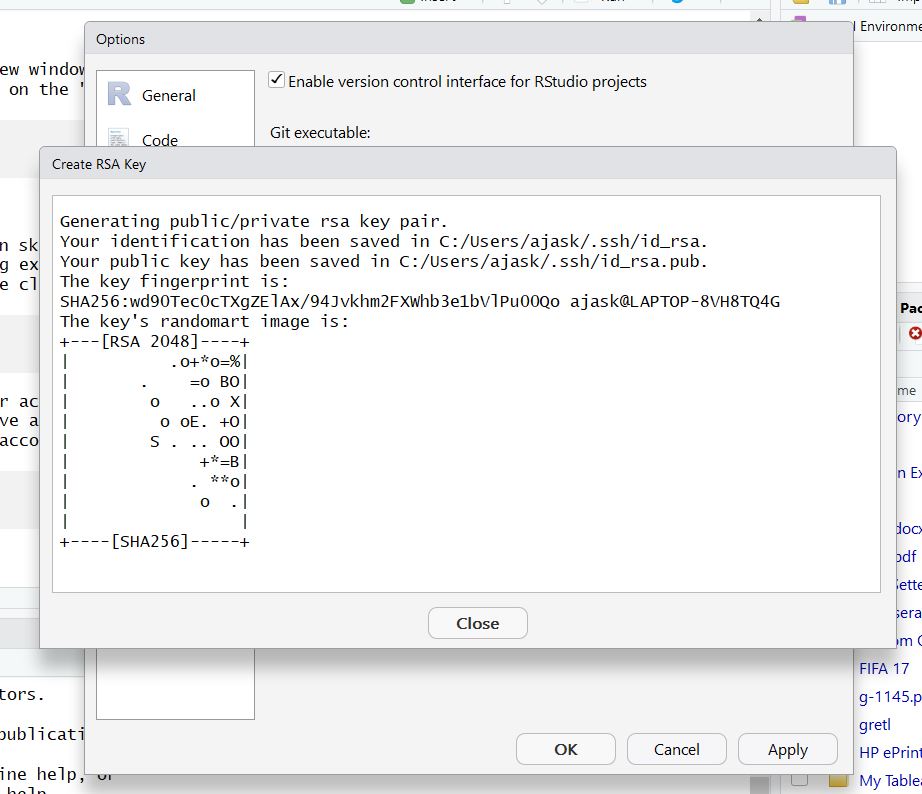This screenshot has height=794, width=922.
Task: Close the Create RSA Key dialog with Close button
Action: 477,623
